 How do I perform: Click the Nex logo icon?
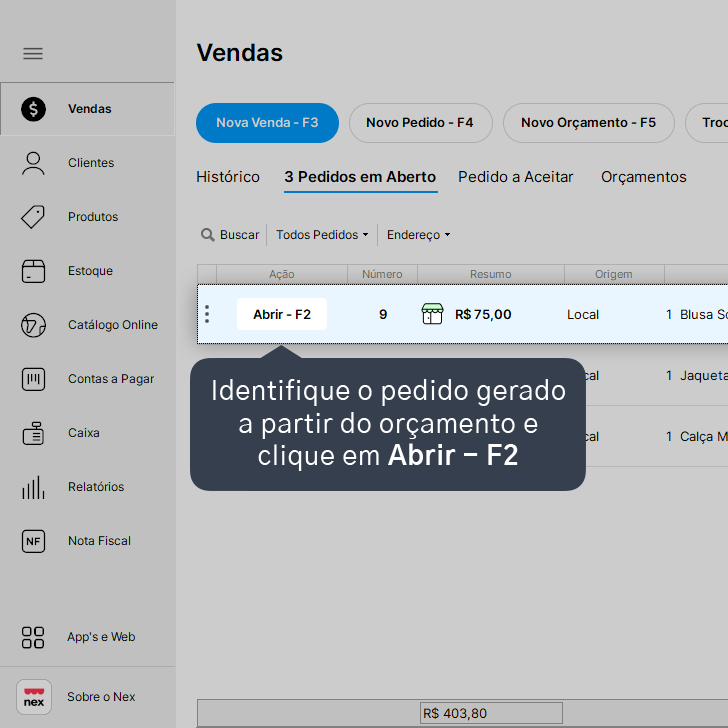(34, 697)
